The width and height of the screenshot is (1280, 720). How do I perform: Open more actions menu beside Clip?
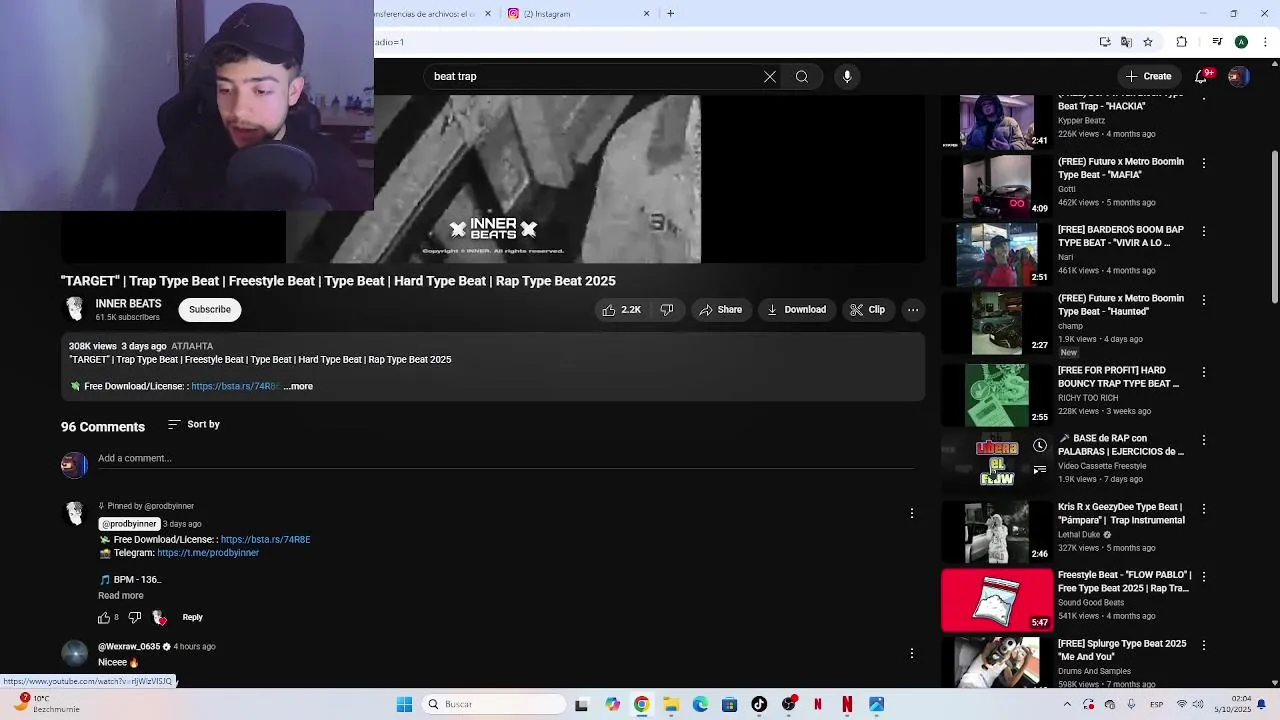[913, 310]
